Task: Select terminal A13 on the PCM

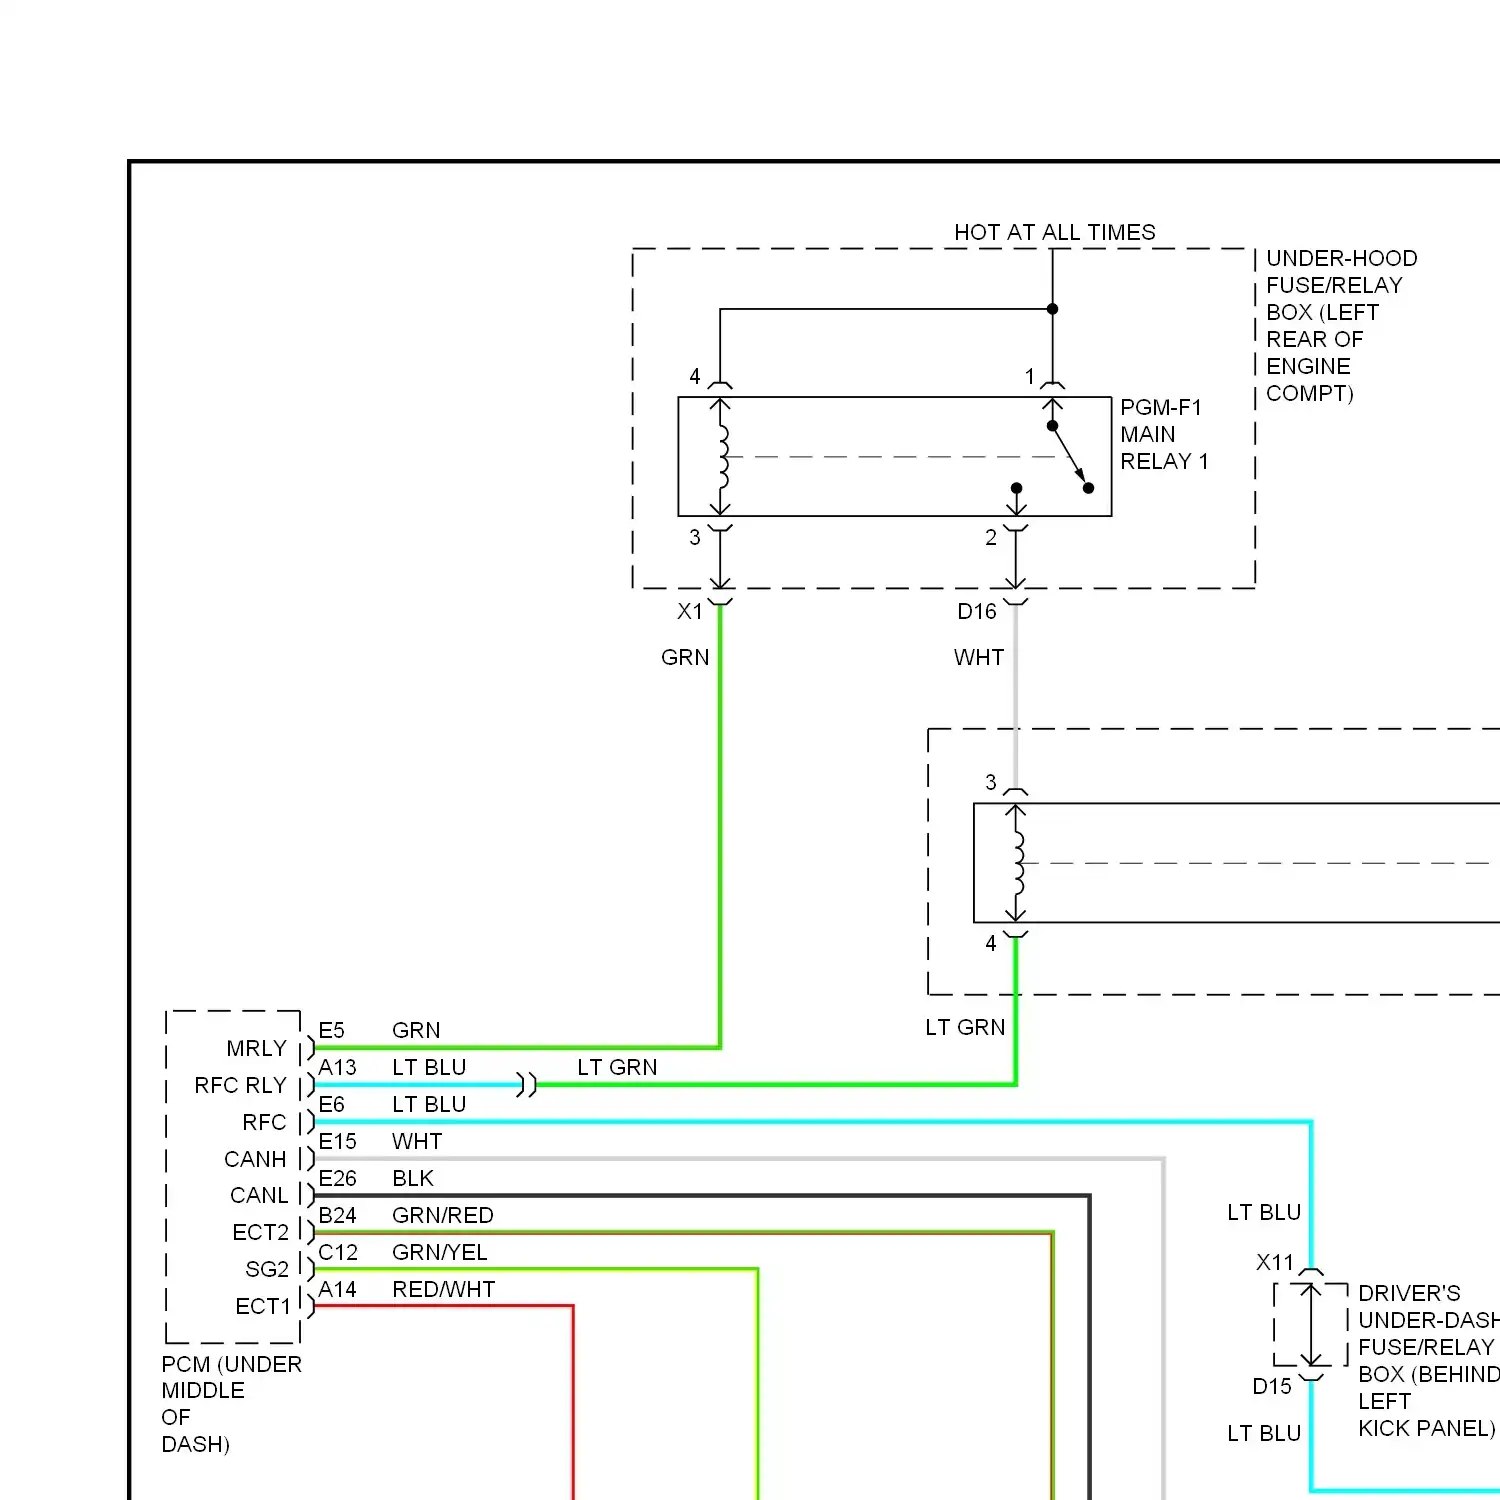Action: click(337, 1067)
